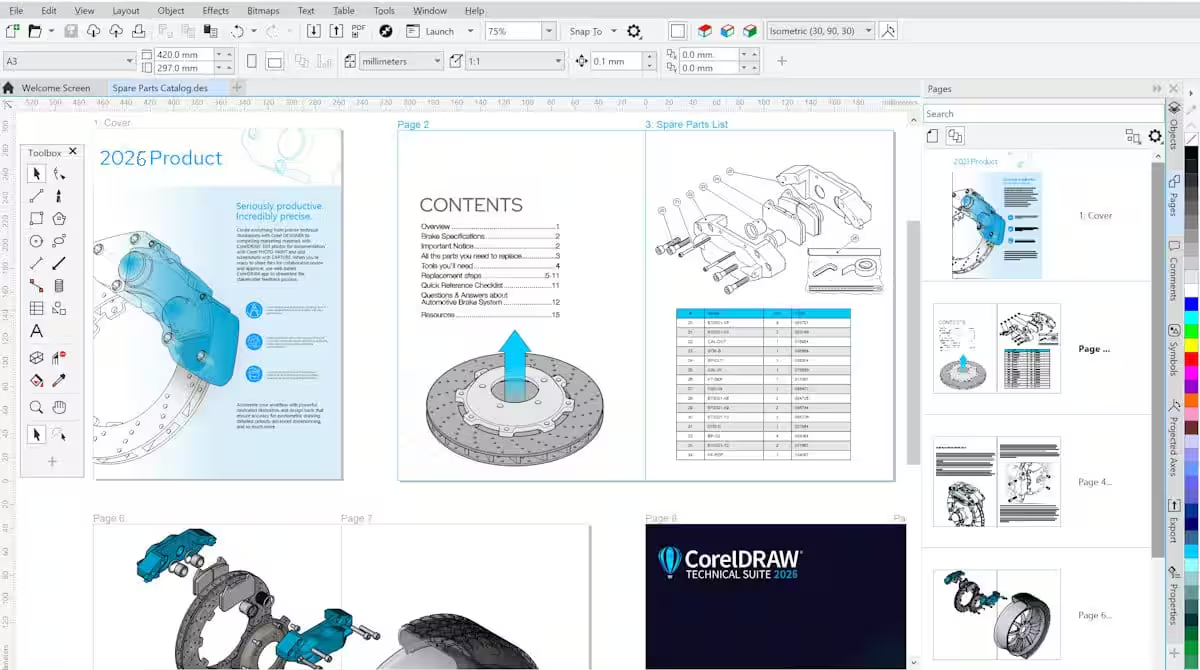Click the blue-front isometric cube icon
The image size is (1200, 670).
click(x=727, y=31)
